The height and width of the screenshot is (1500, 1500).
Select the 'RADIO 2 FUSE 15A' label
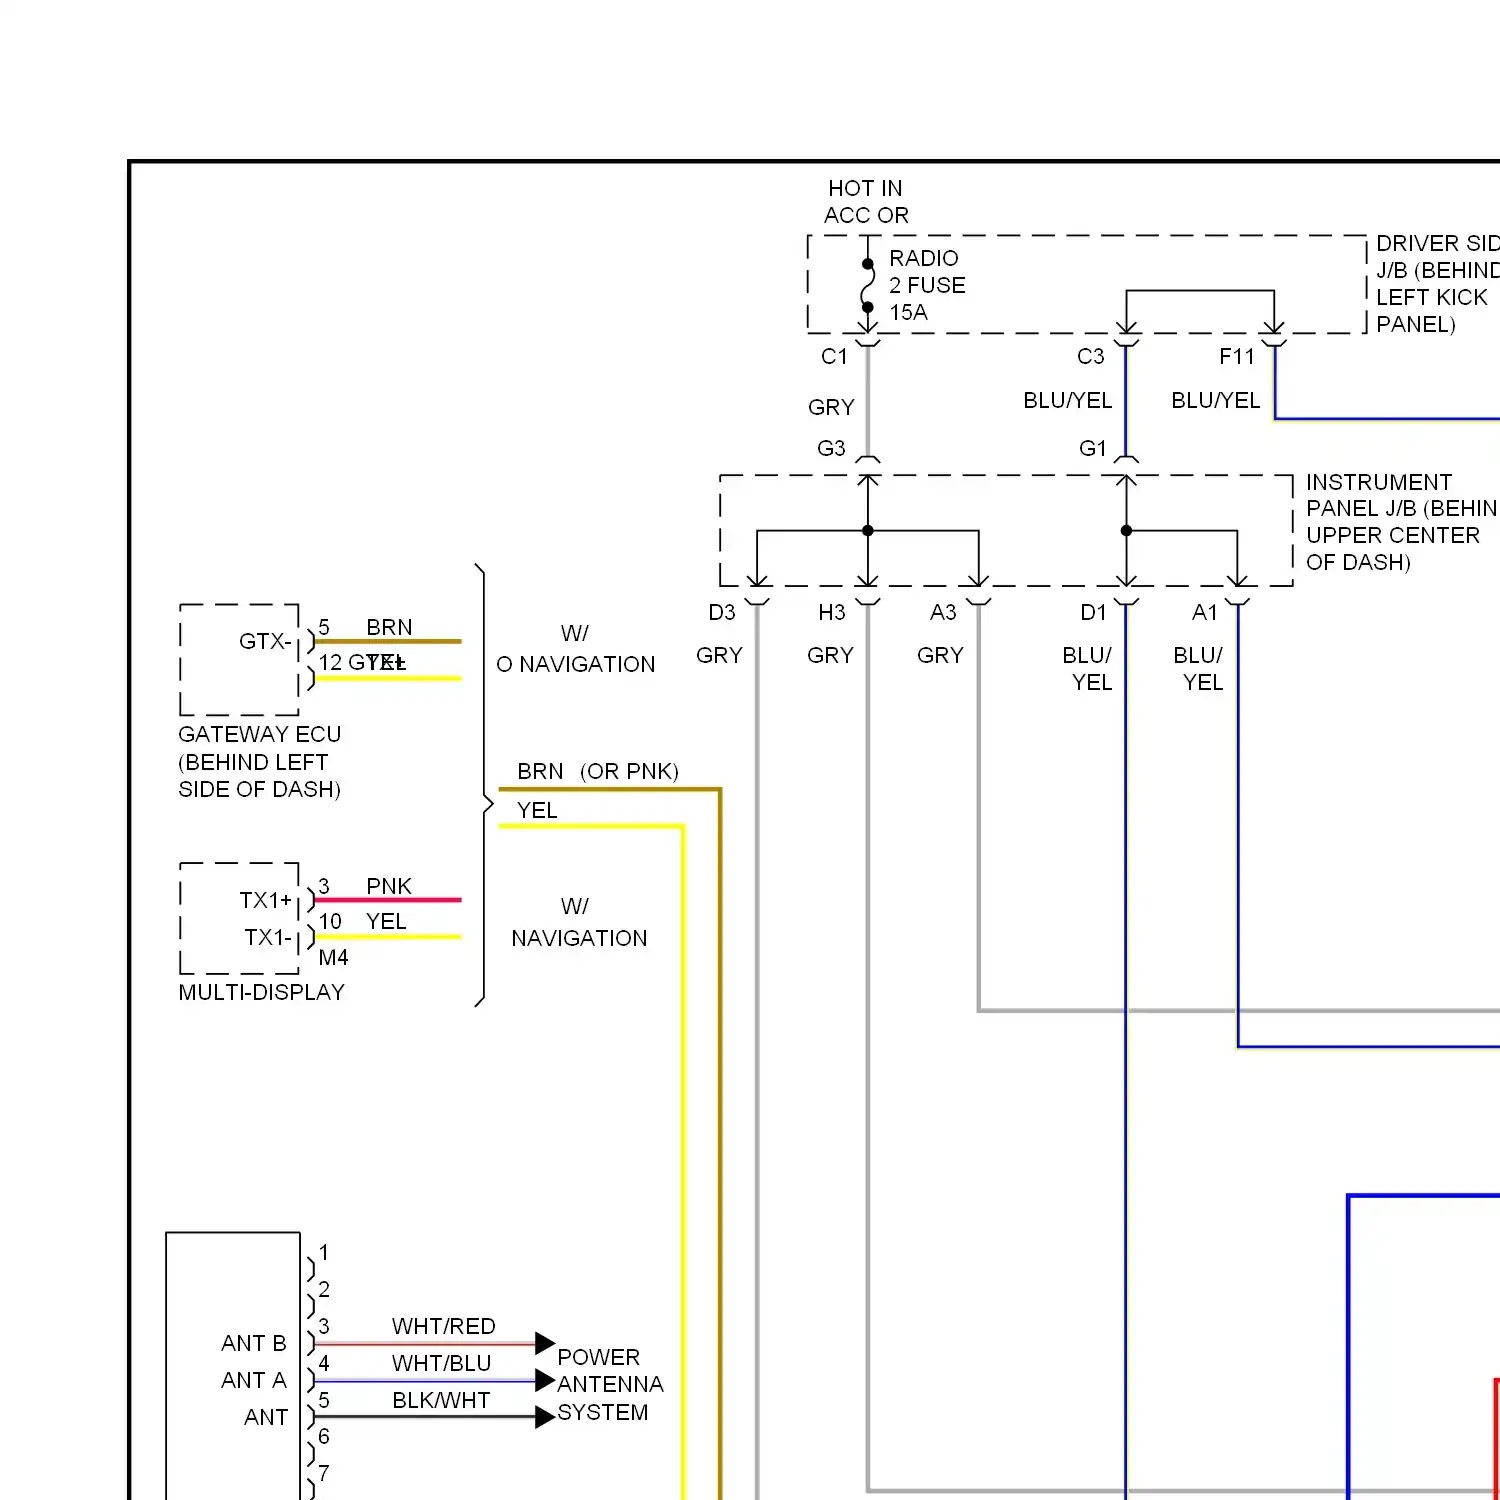point(927,285)
